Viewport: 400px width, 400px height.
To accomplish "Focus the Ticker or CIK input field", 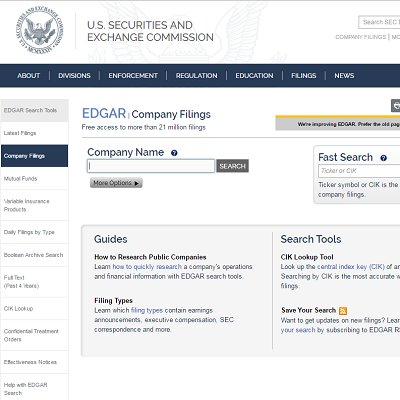I will click(x=359, y=171).
